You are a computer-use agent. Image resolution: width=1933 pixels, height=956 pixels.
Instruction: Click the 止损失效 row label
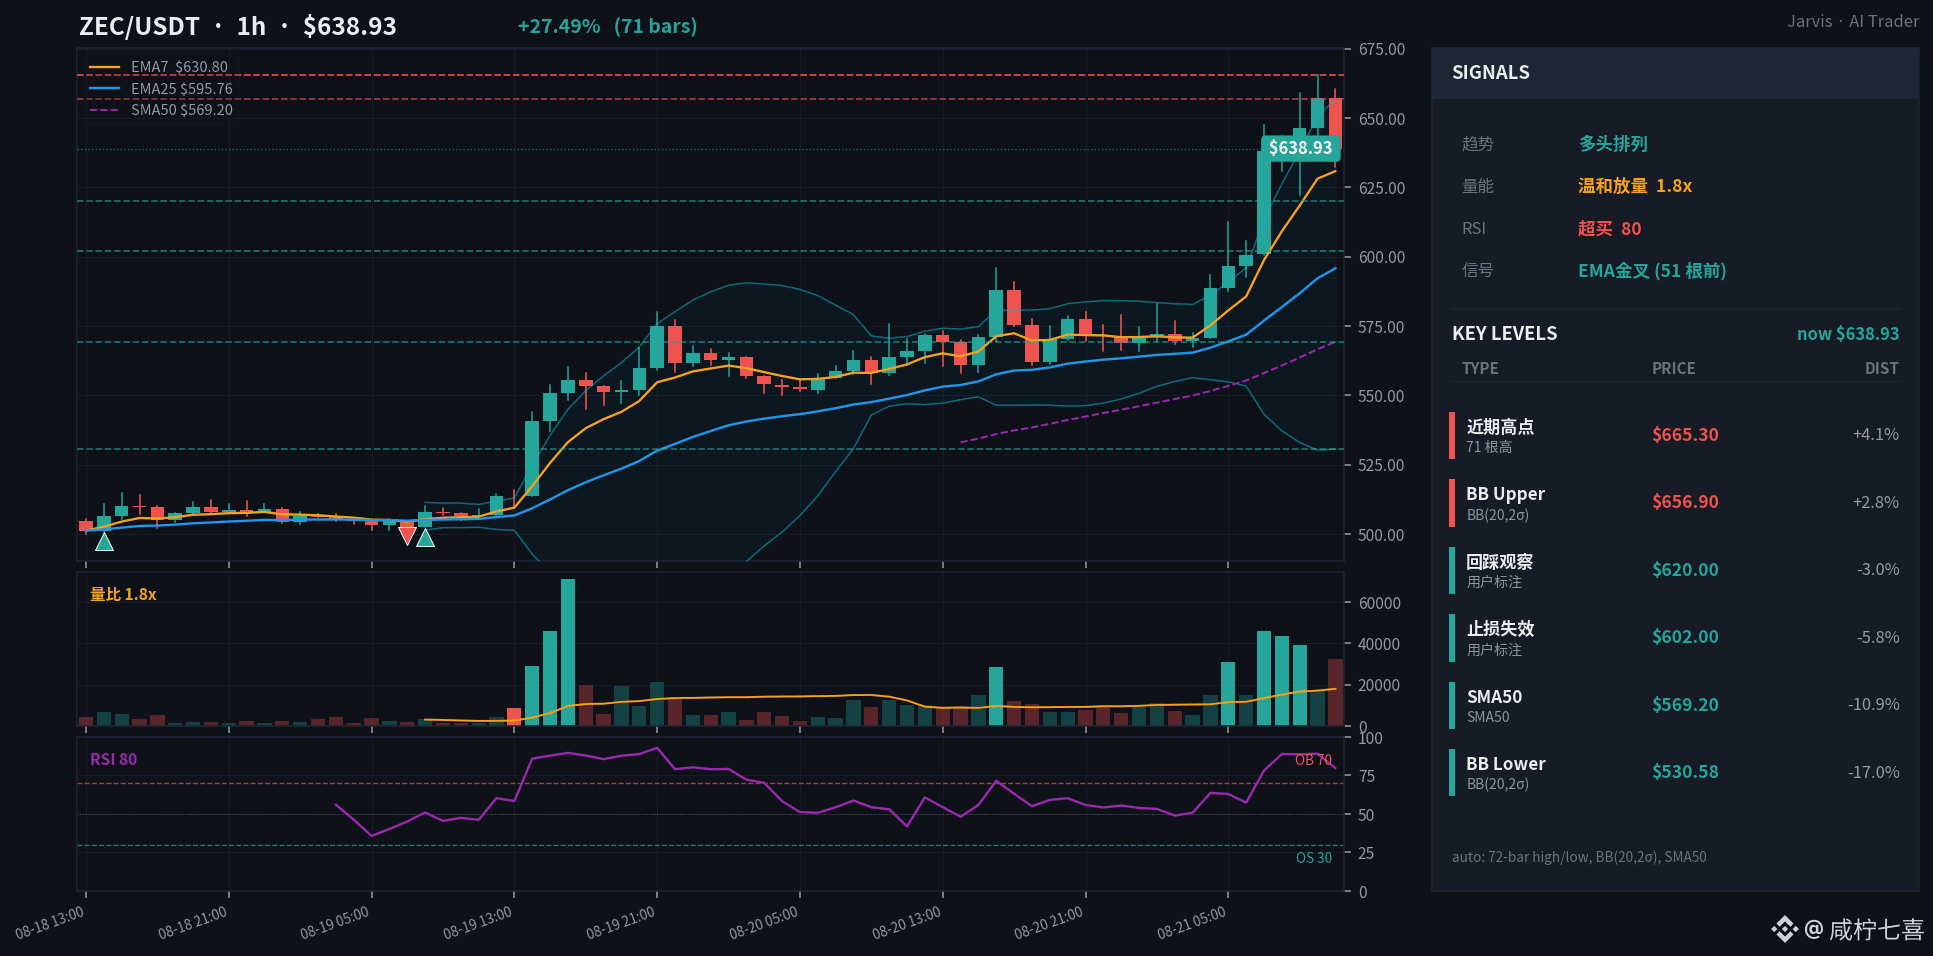[x=1500, y=629]
